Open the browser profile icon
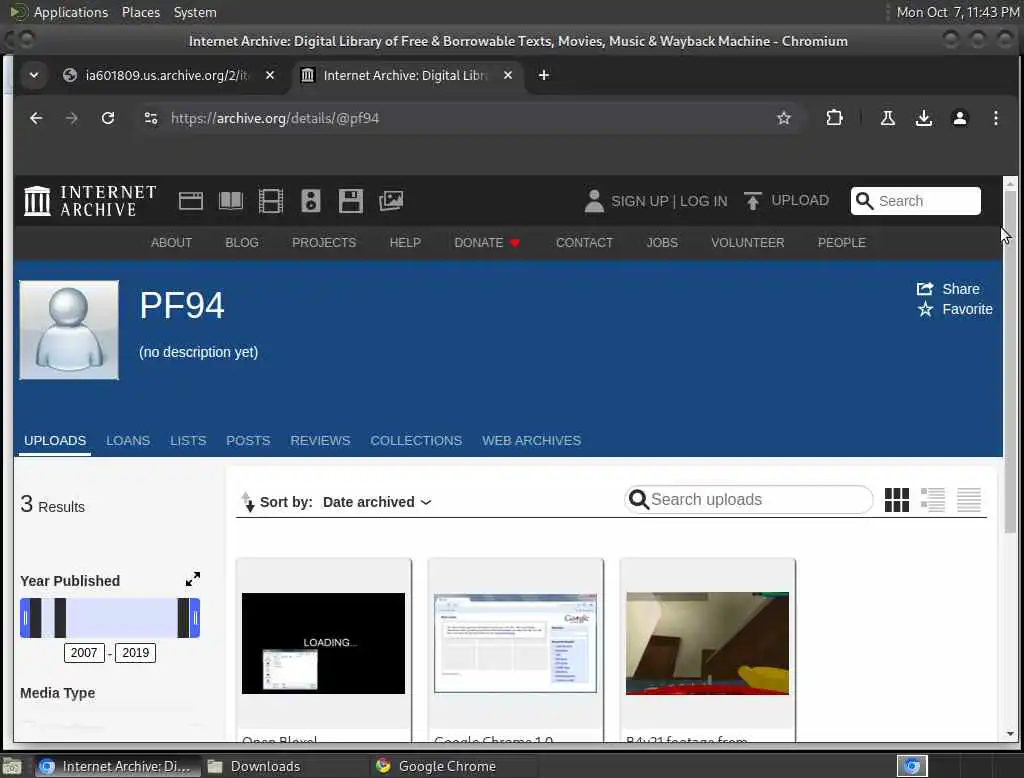The width and height of the screenshot is (1024, 778). (x=959, y=118)
